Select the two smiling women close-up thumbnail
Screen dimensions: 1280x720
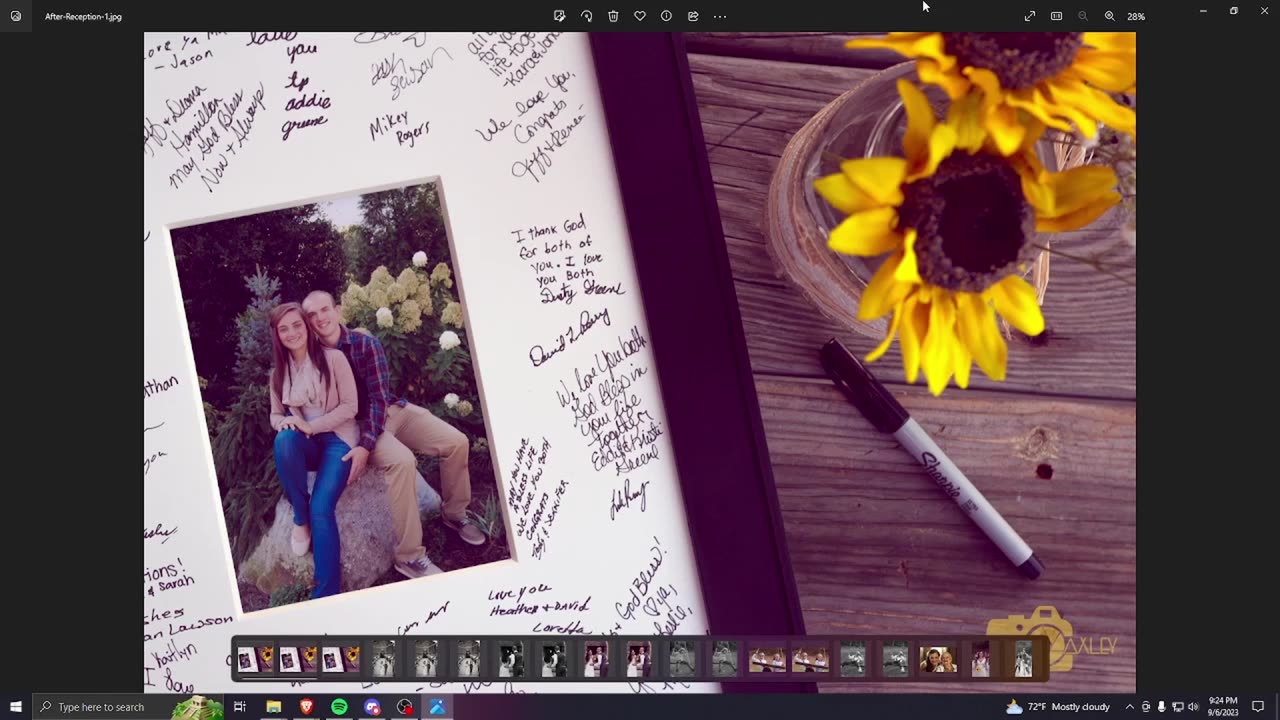pyautogui.click(x=938, y=659)
